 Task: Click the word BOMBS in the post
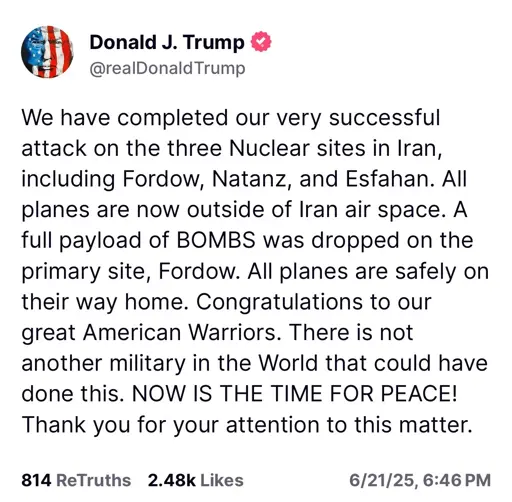(216, 240)
